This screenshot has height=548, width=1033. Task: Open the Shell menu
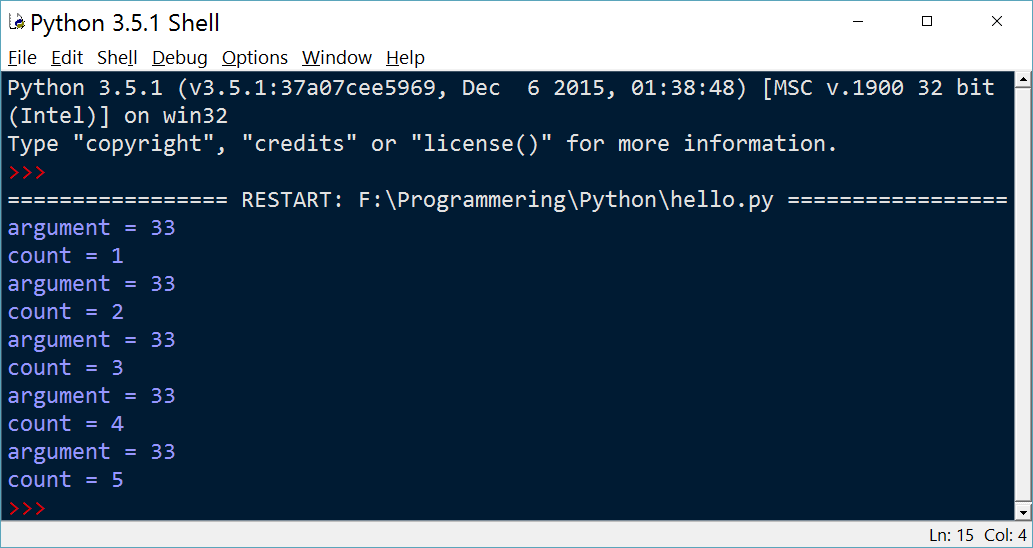(x=117, y=58)
